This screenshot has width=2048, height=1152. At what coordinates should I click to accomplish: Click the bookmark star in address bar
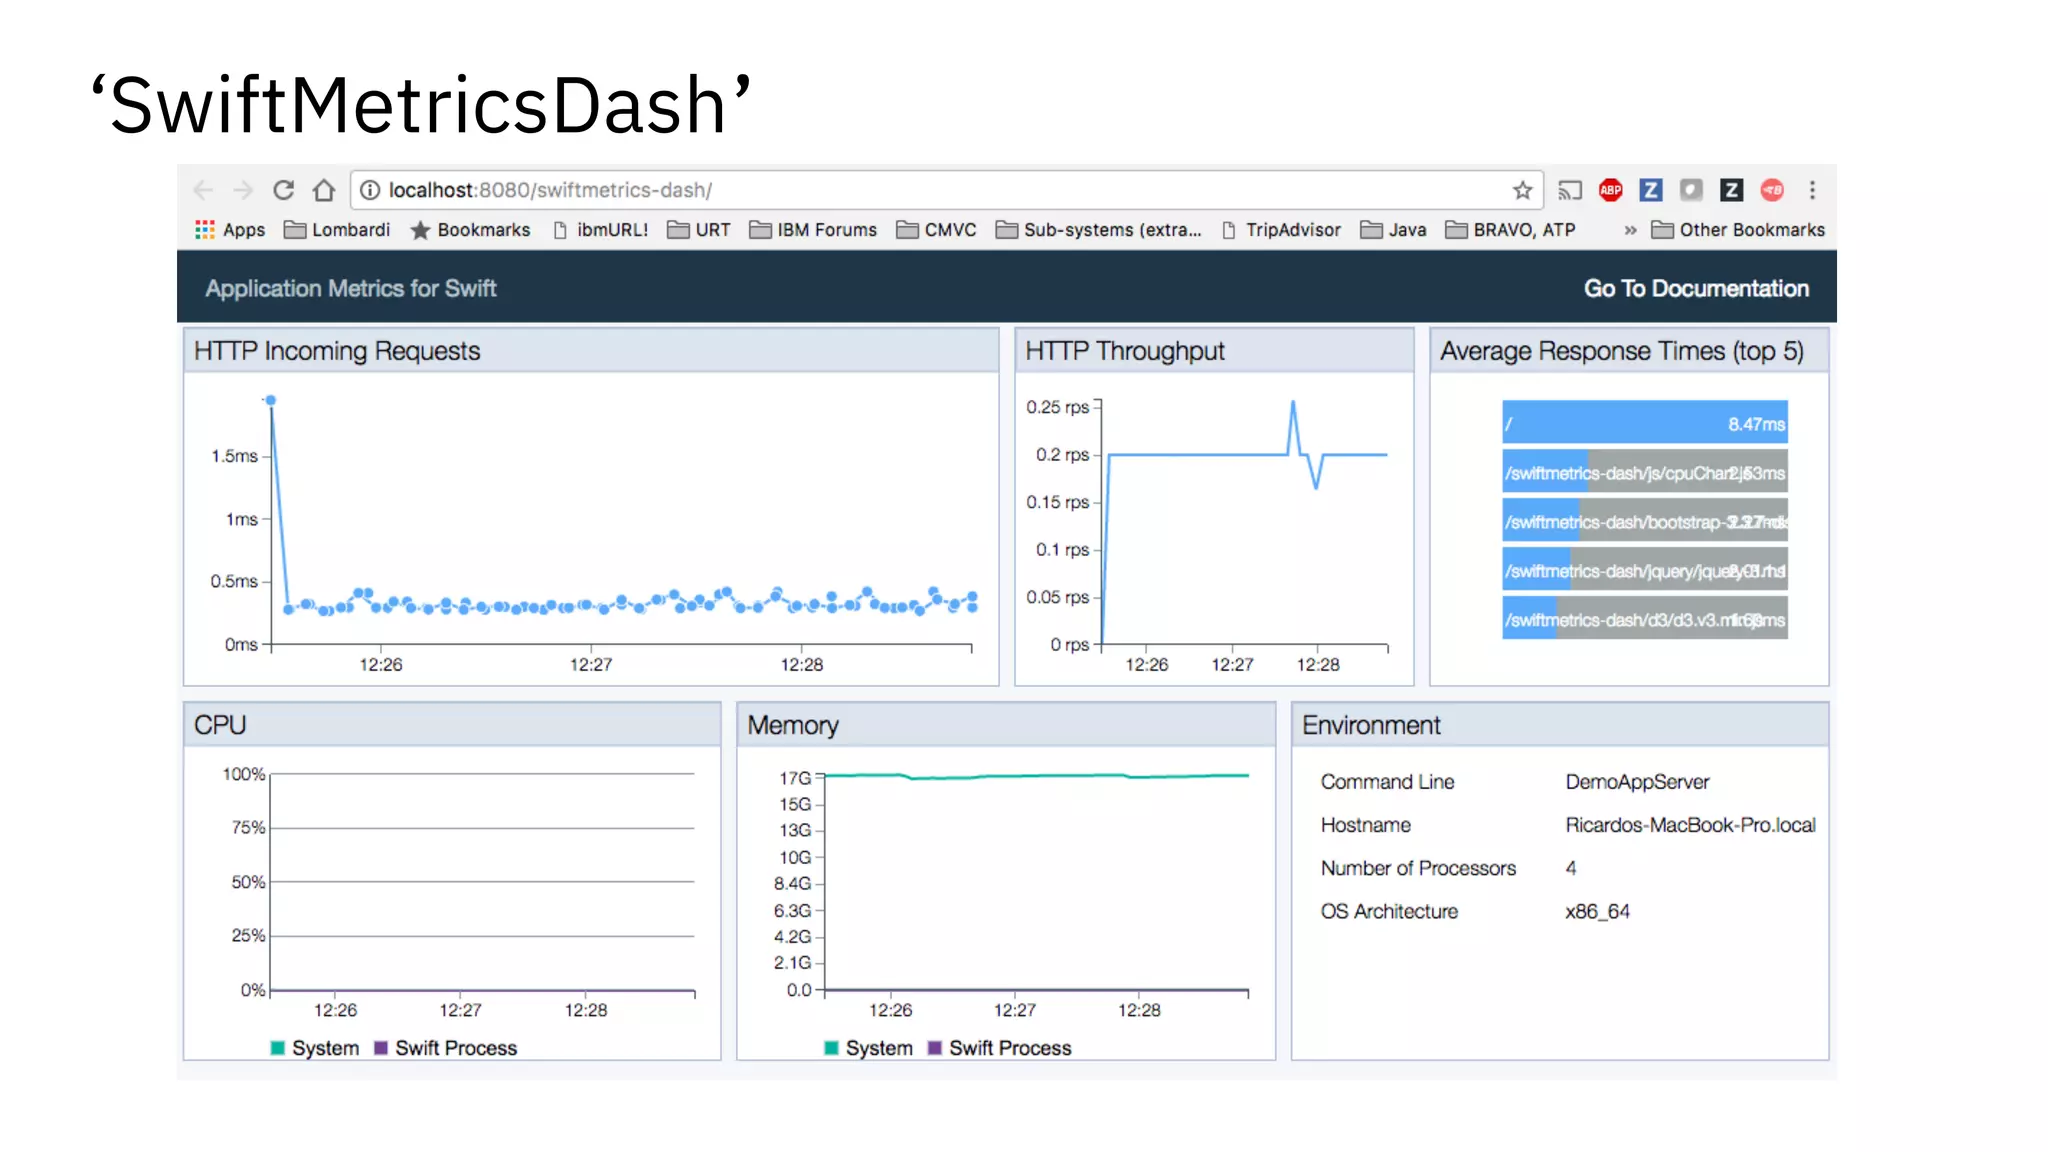[1522, 190]
